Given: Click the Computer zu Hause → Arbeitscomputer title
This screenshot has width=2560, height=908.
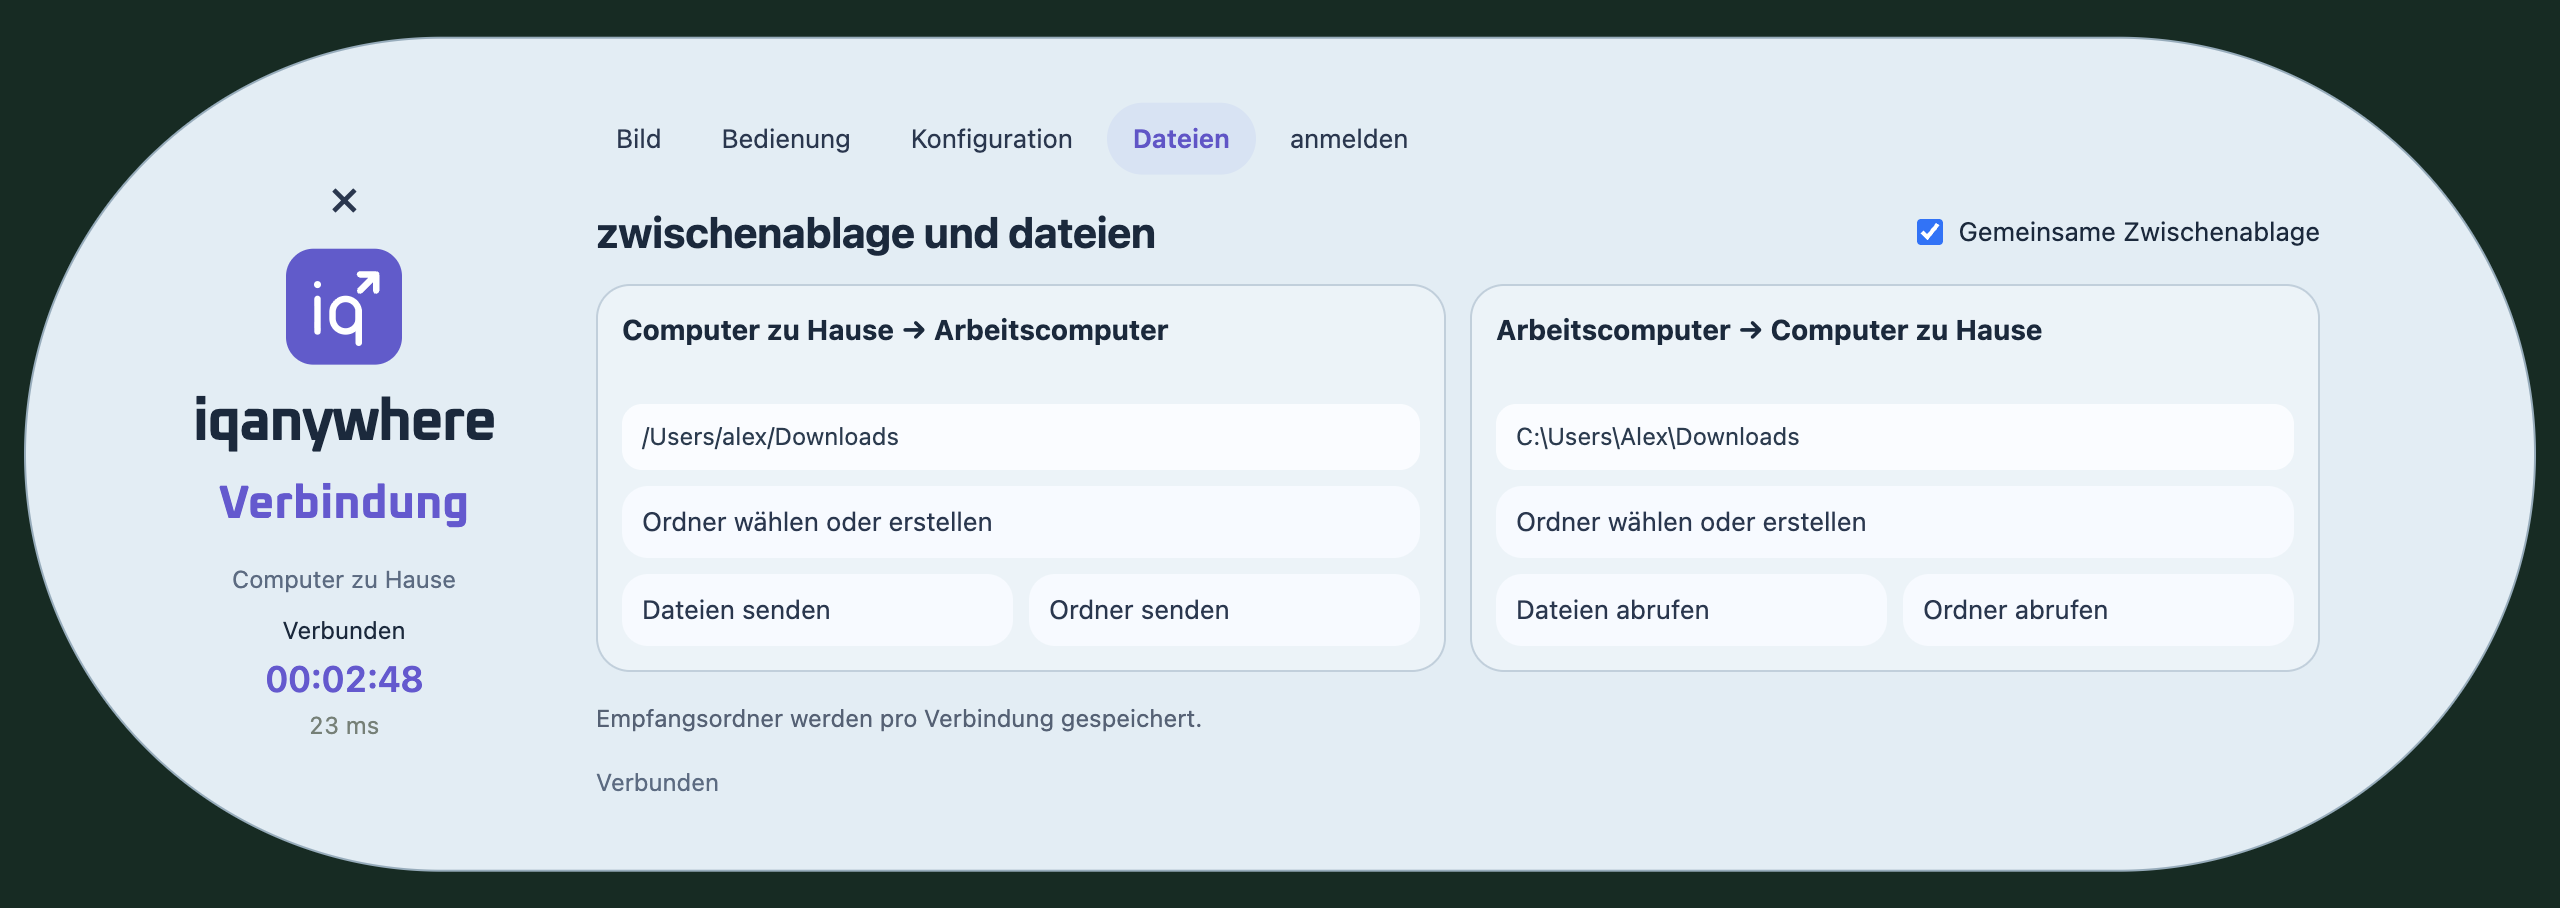Looking at the screenshot, I should pos(895,330).
